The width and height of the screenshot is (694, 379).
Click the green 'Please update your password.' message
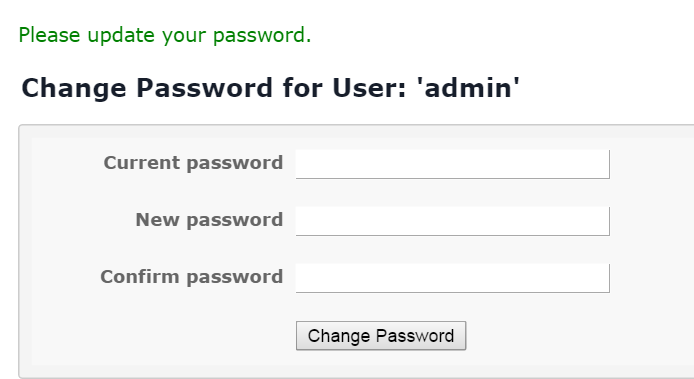pos(165,36)
